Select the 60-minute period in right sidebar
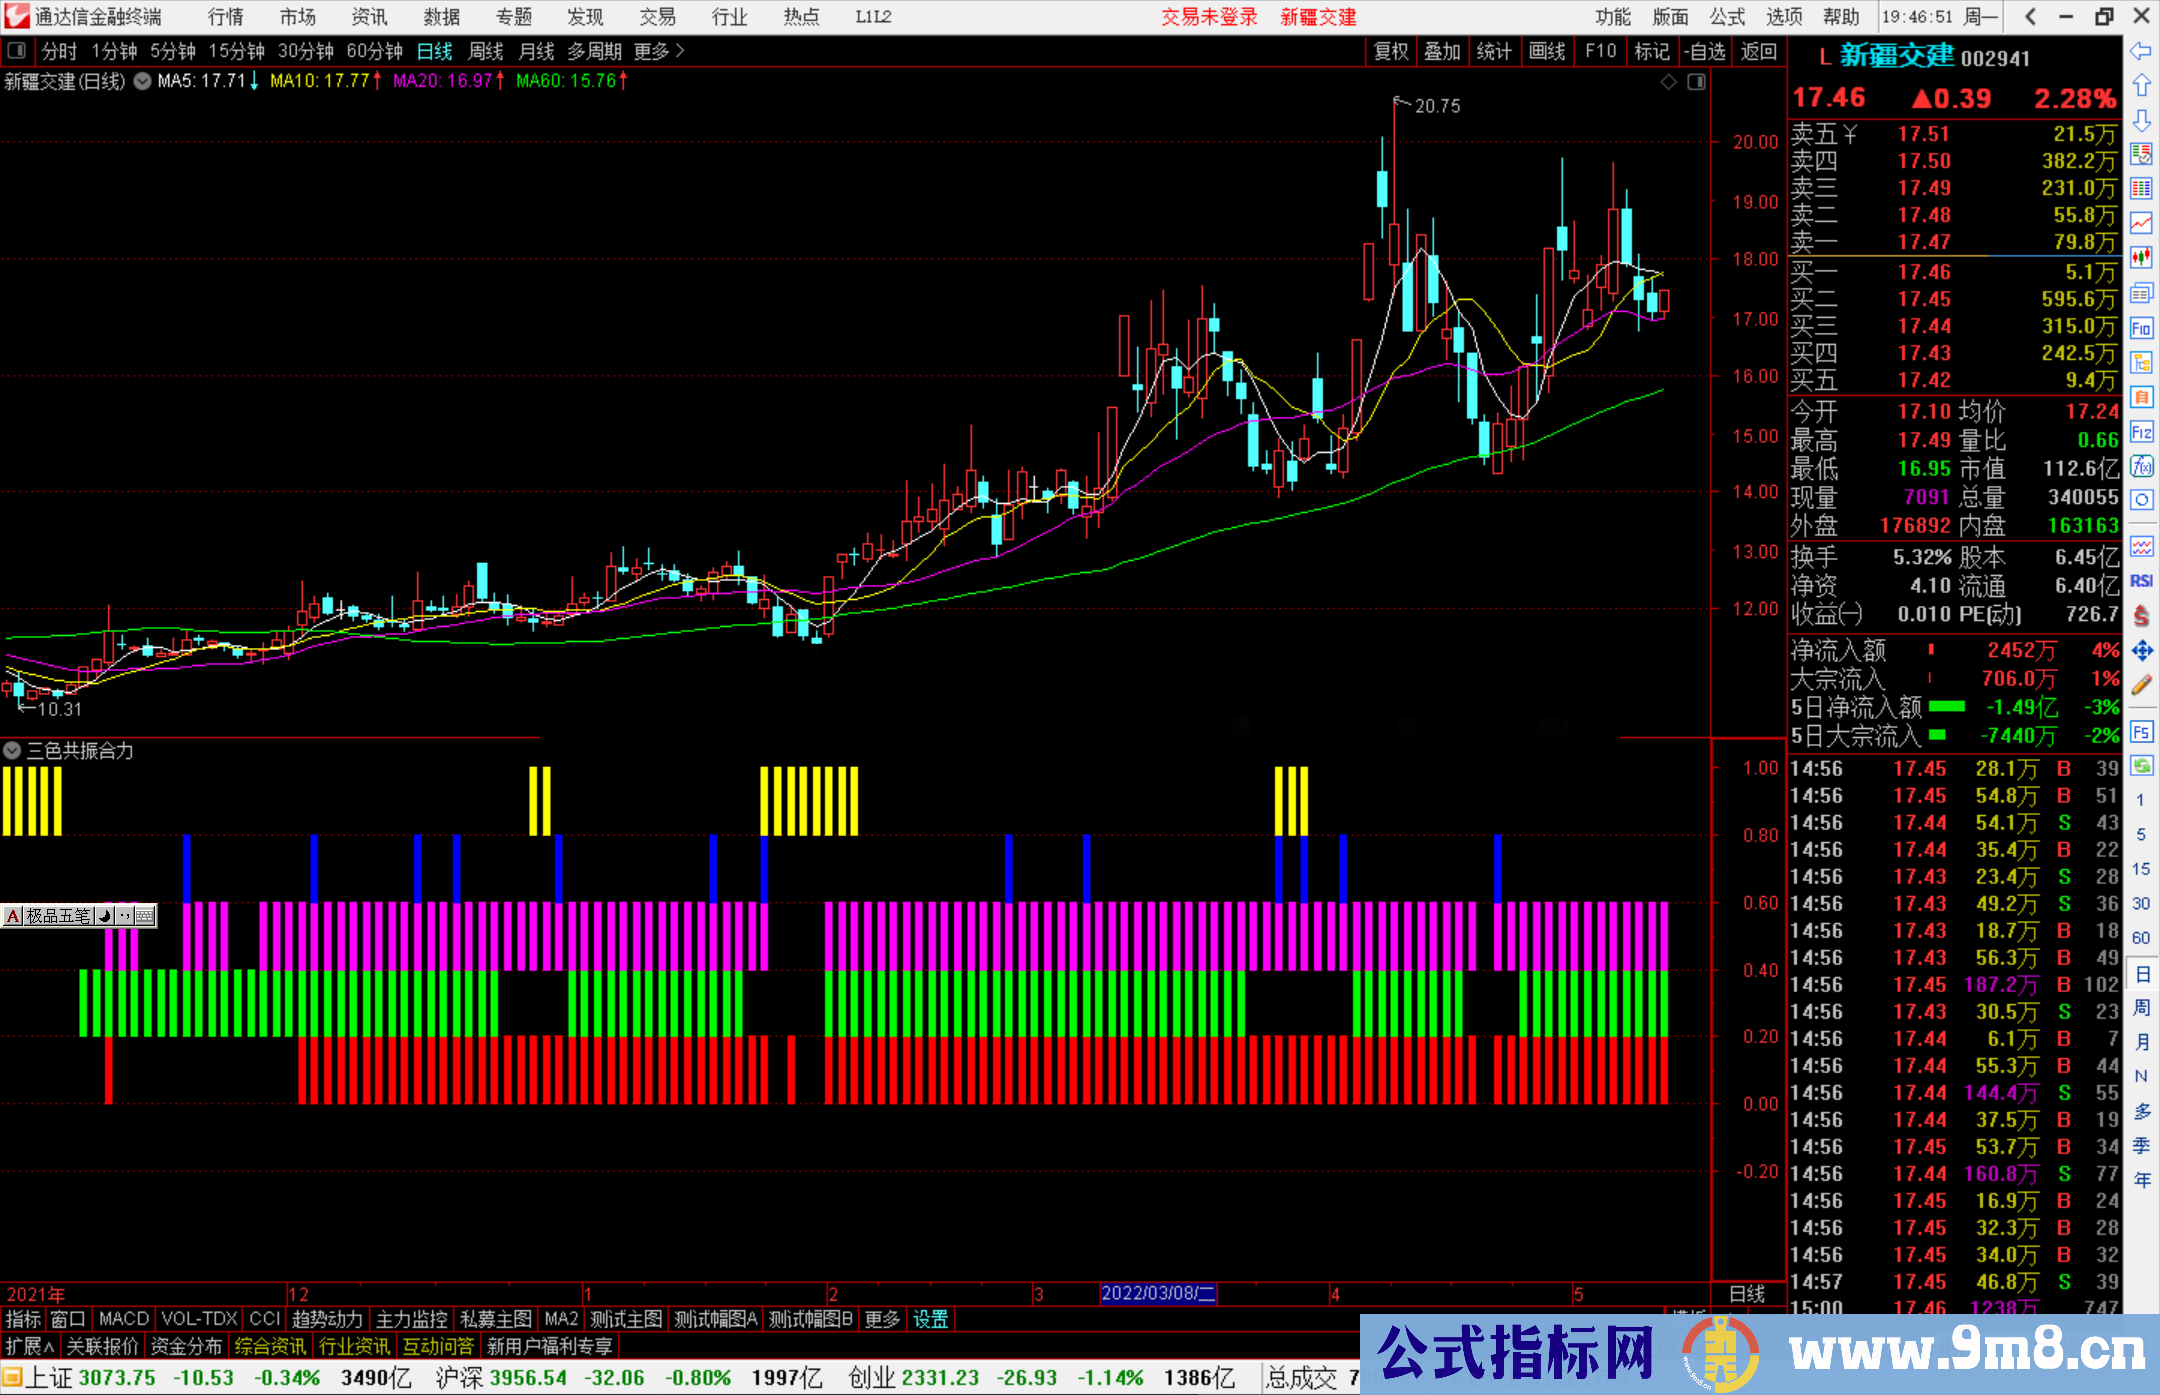This screenshot has height=1395, width=2160. coord(2140,938)
